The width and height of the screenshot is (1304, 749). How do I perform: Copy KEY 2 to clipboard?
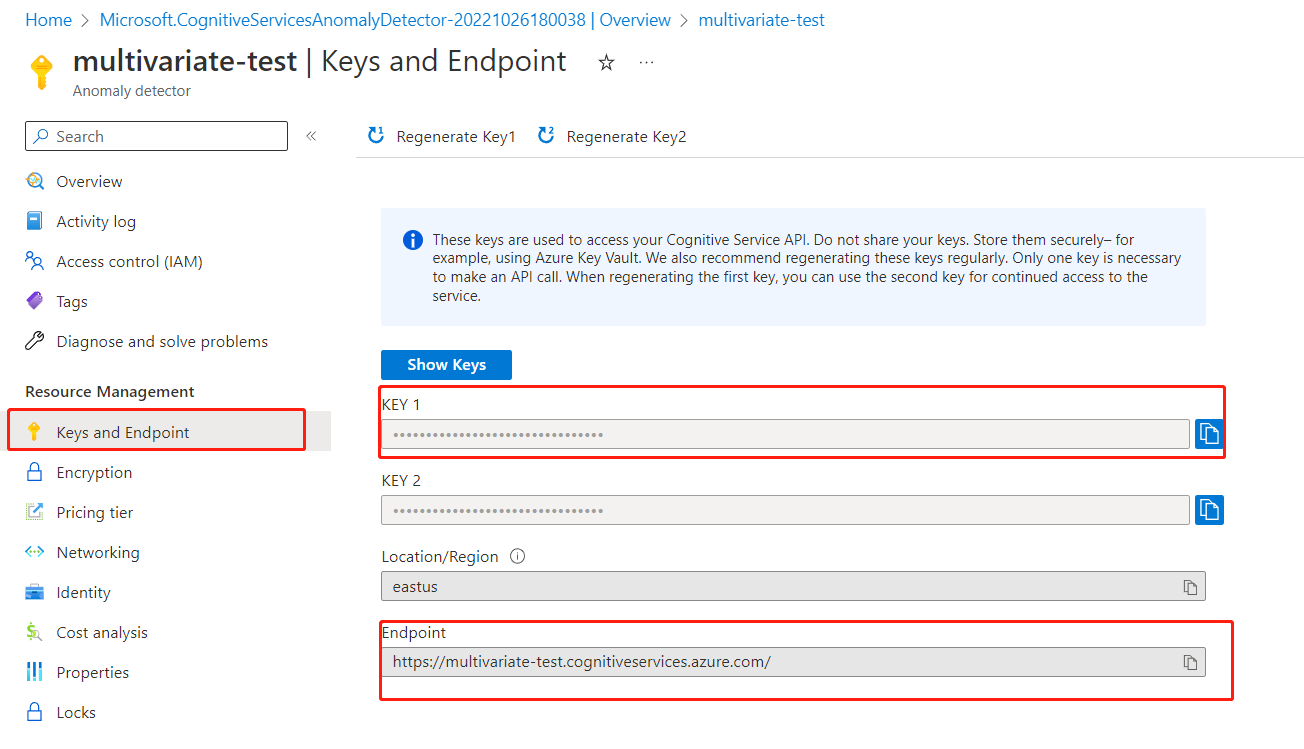[x=1209, y=510]
